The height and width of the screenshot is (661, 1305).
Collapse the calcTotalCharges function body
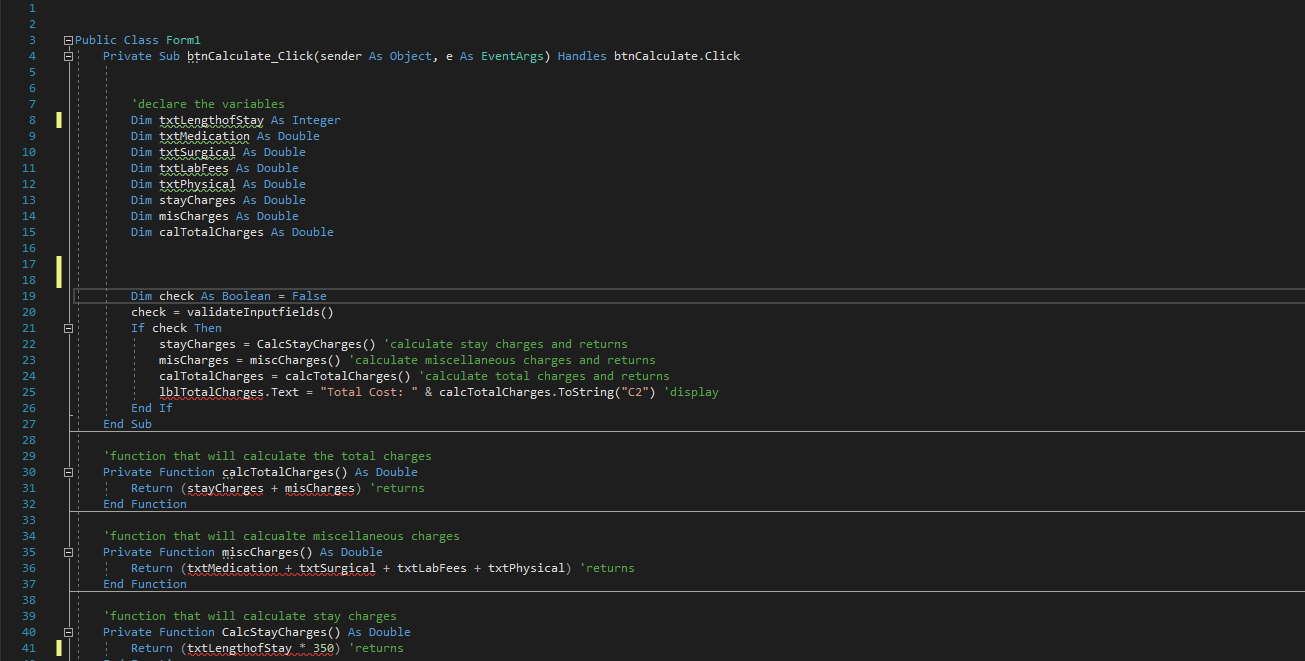pos(67,471)
